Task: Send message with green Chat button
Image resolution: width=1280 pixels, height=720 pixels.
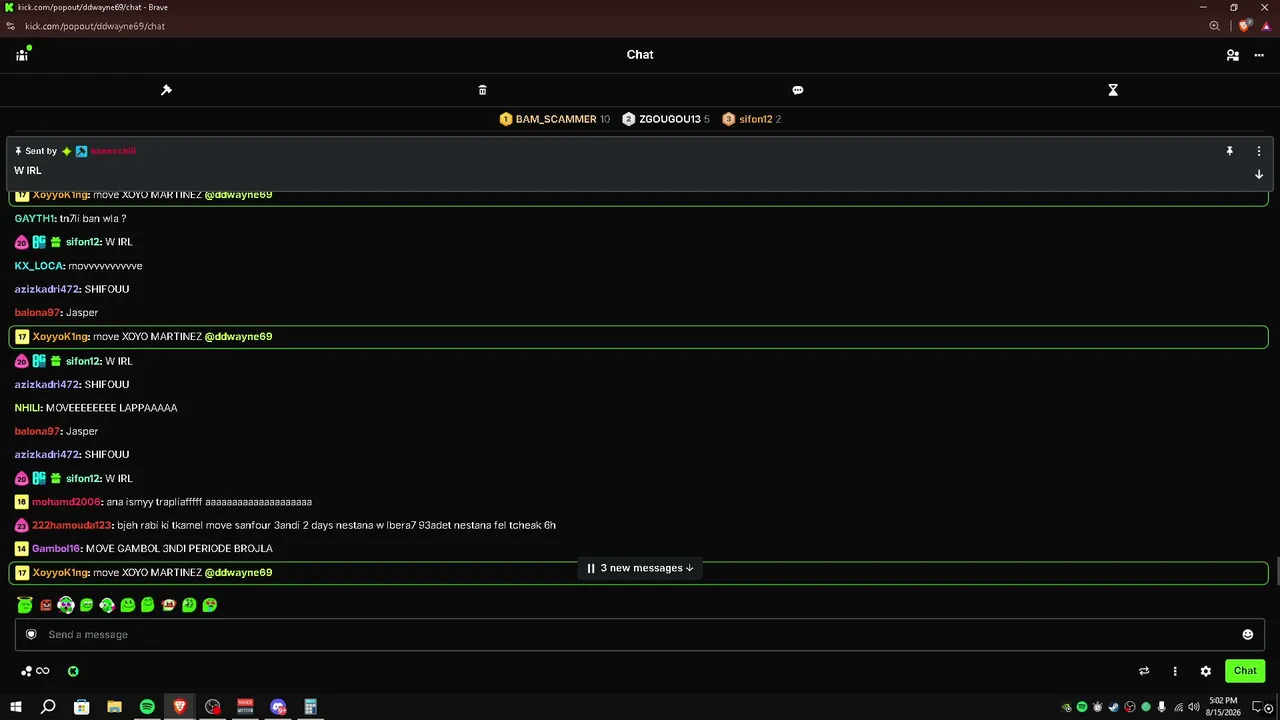Action: point(1245,671)
